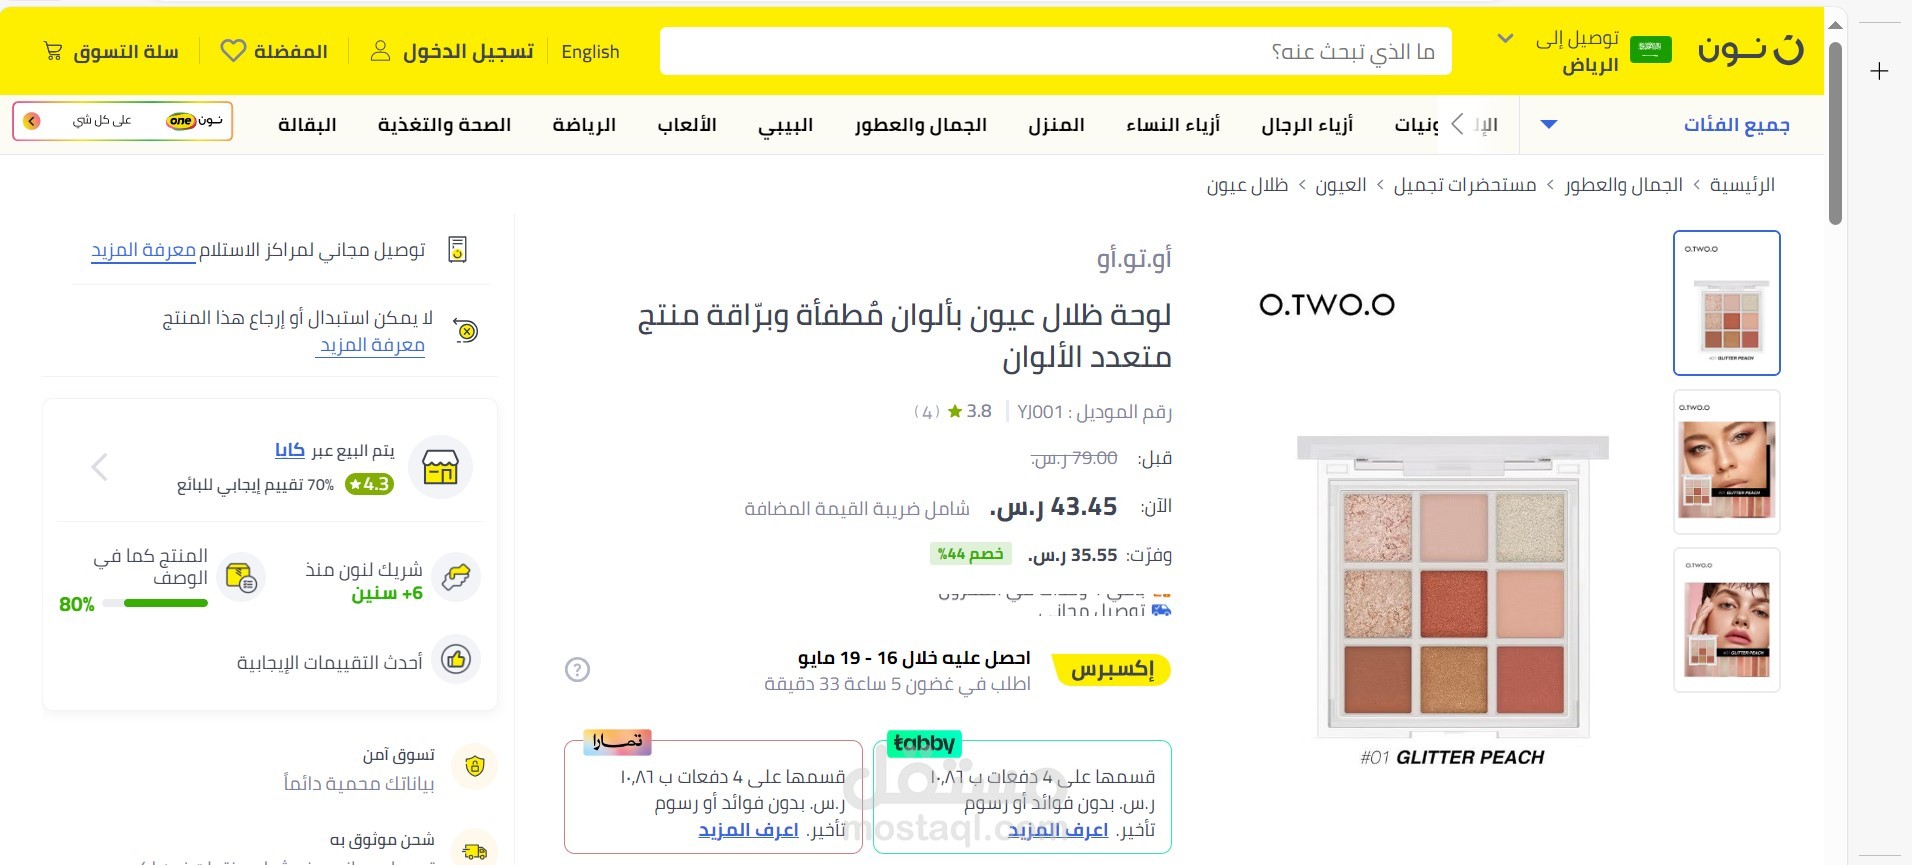Click كايا seller name link
Image resolution: width=1912 pixels, height=865 pixels.
(290, 450)
